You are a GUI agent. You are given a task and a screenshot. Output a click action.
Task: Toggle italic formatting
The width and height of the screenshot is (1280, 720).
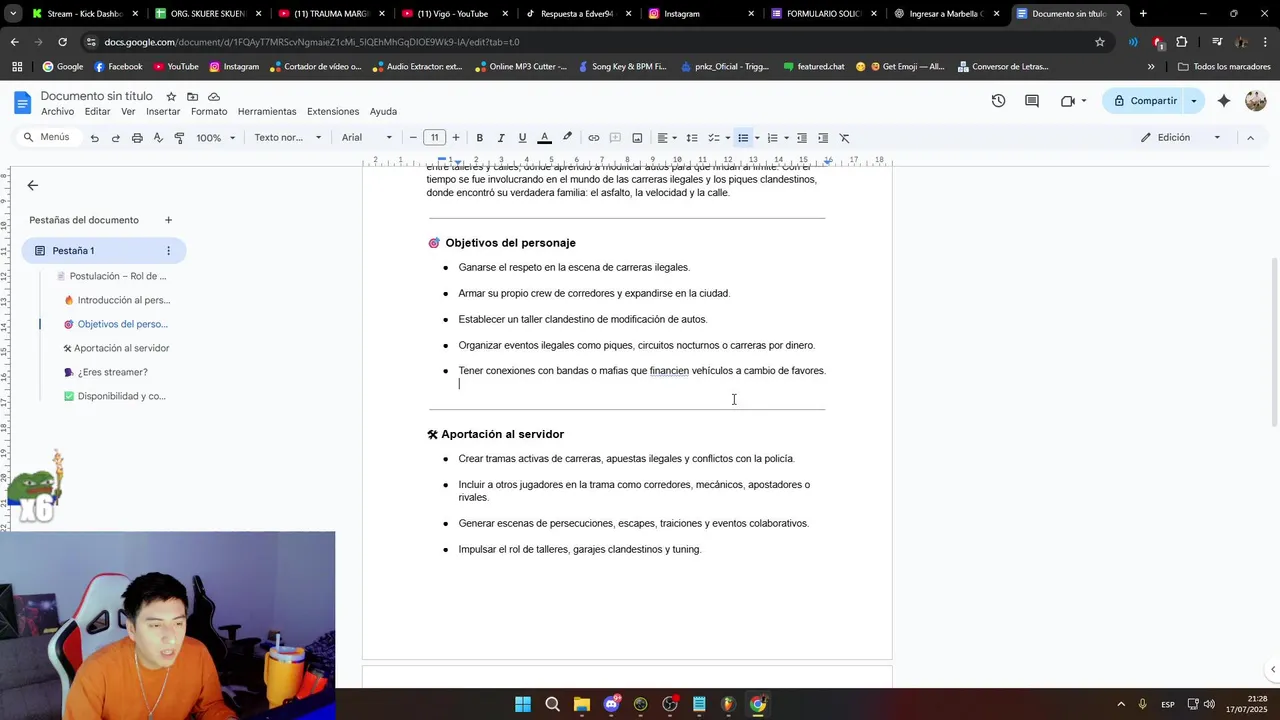(500, 138)
